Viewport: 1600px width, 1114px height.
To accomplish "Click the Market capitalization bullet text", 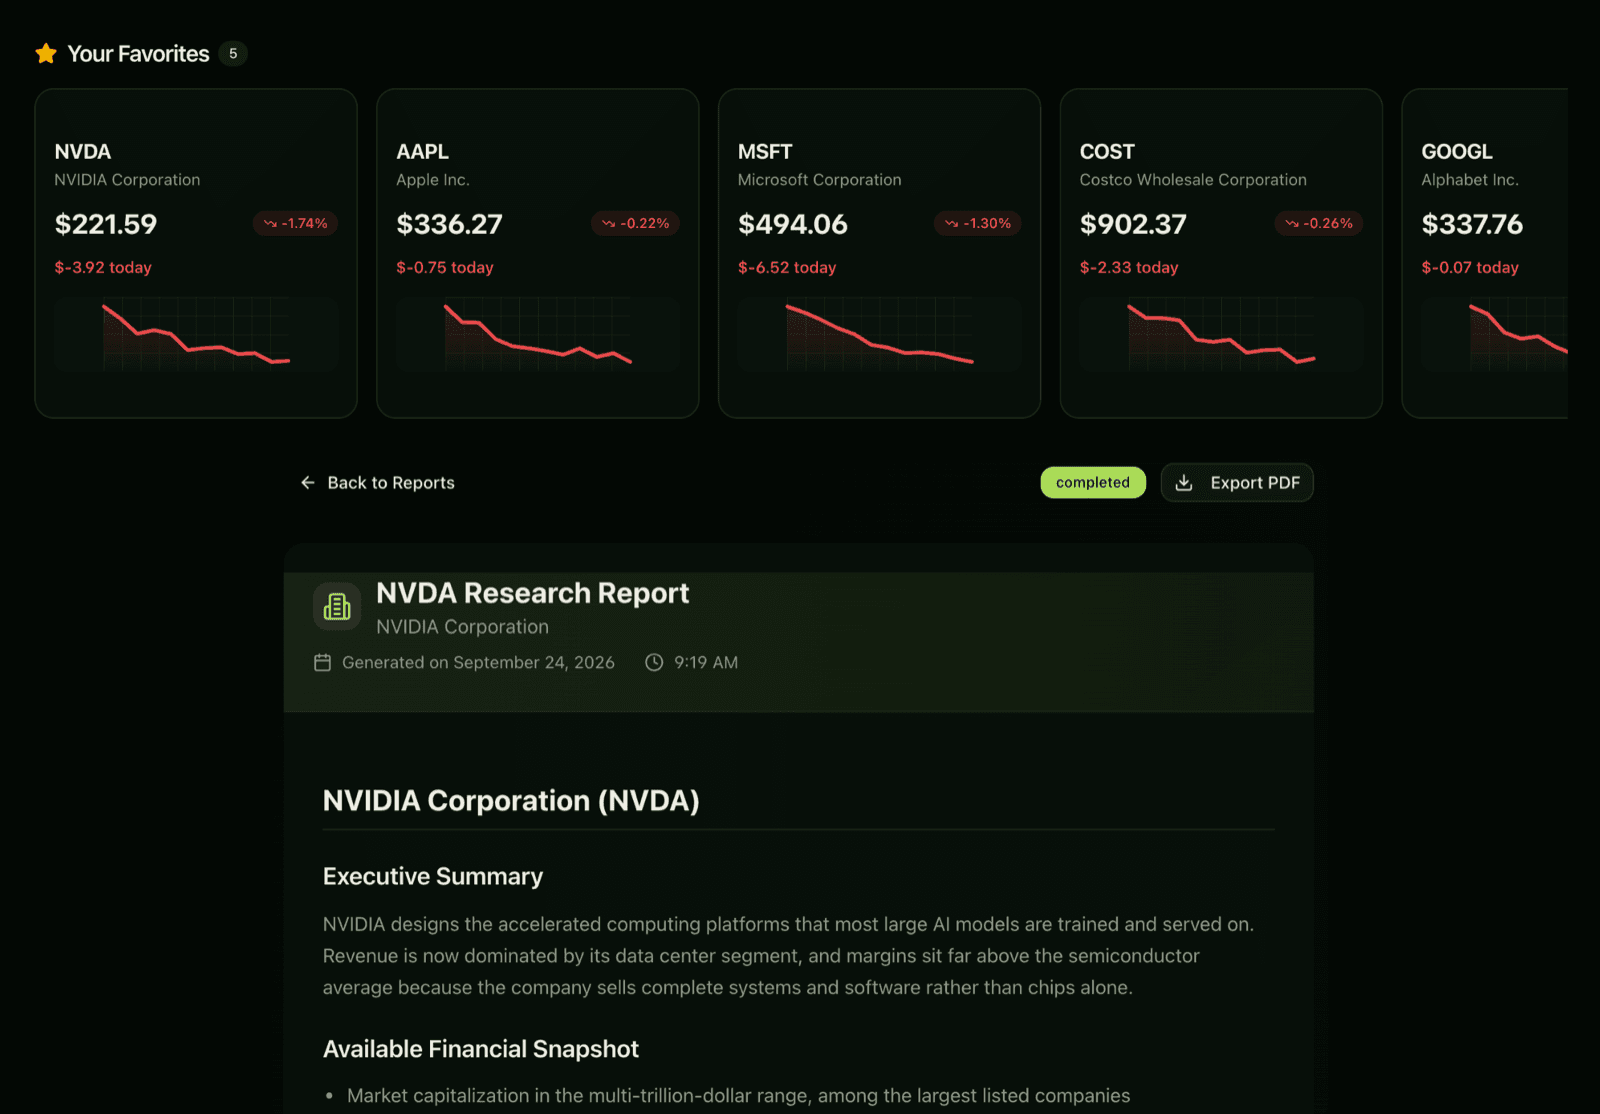I will click(739, 1096).
